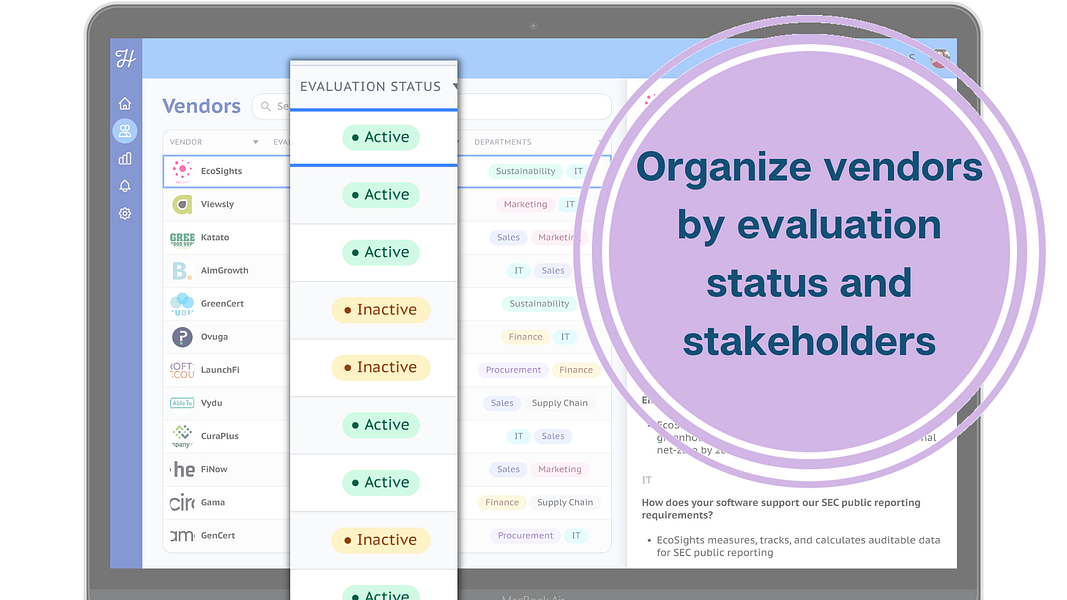
Task: Click the Marketing tag in Viewsly row
Action: [x=525, y=204]
